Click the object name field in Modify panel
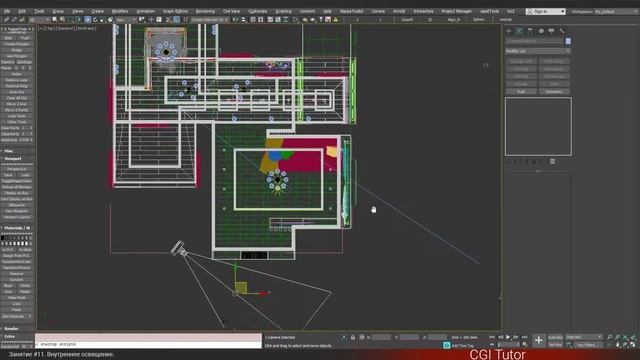This screenshot has width=640, height=360. (535, 41)
